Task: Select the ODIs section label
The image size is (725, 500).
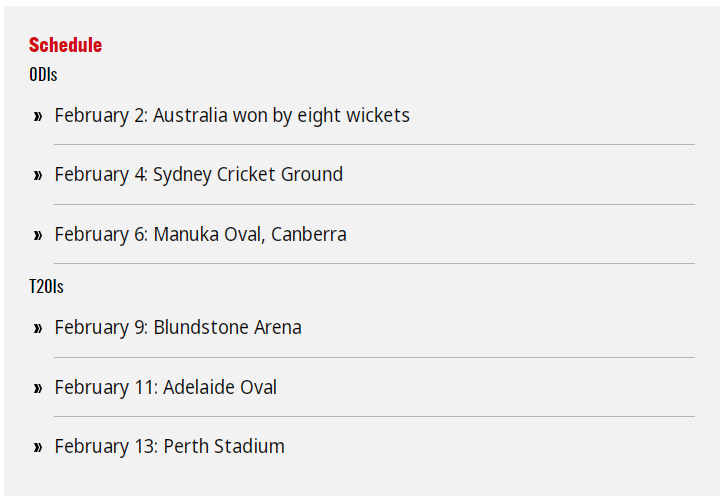Action: tap(43, 75)
